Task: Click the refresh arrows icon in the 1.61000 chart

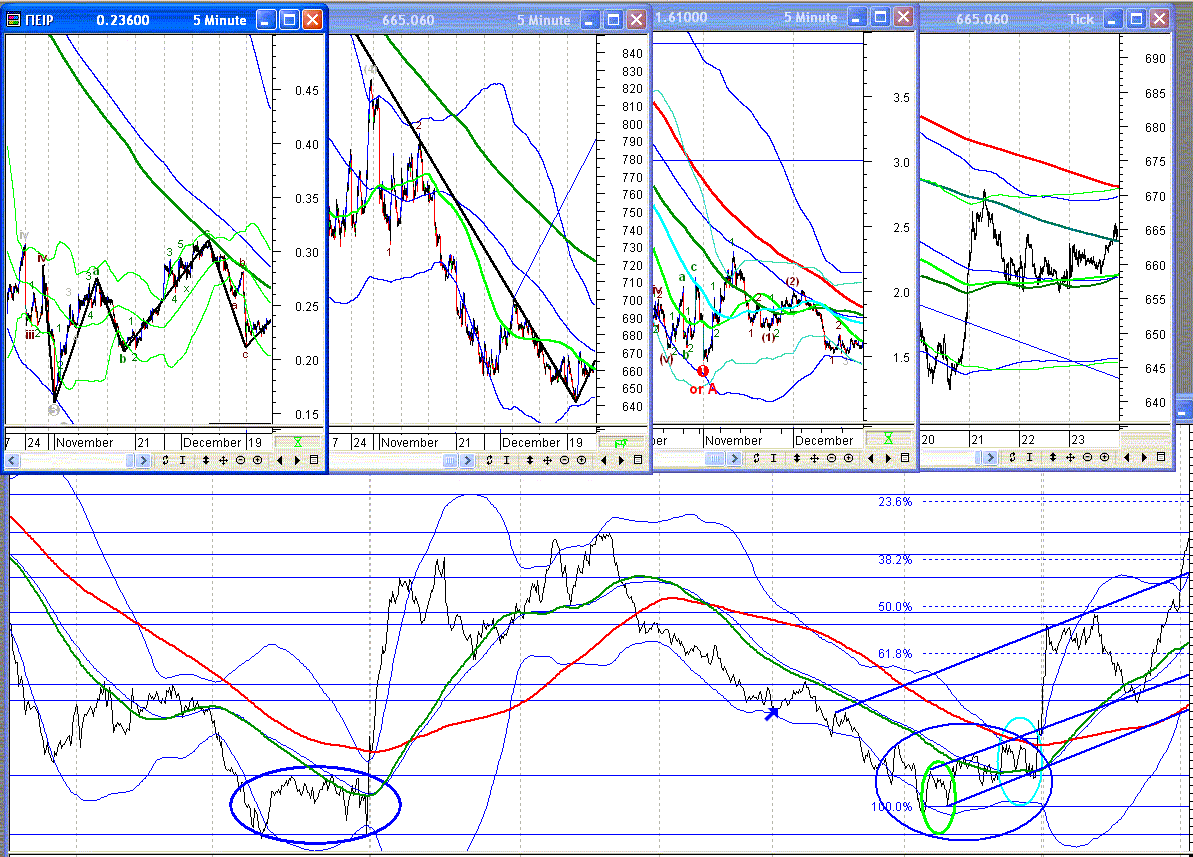Action: click(x=756, y=458)
